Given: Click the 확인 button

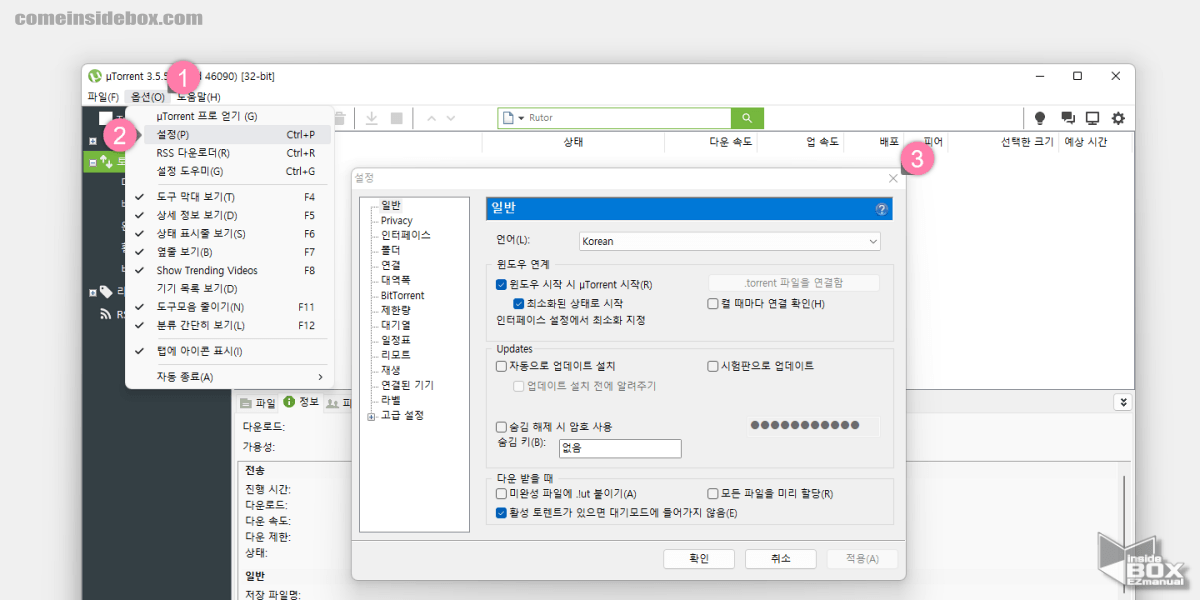Looking at the screenshot, I should [699, 559].
